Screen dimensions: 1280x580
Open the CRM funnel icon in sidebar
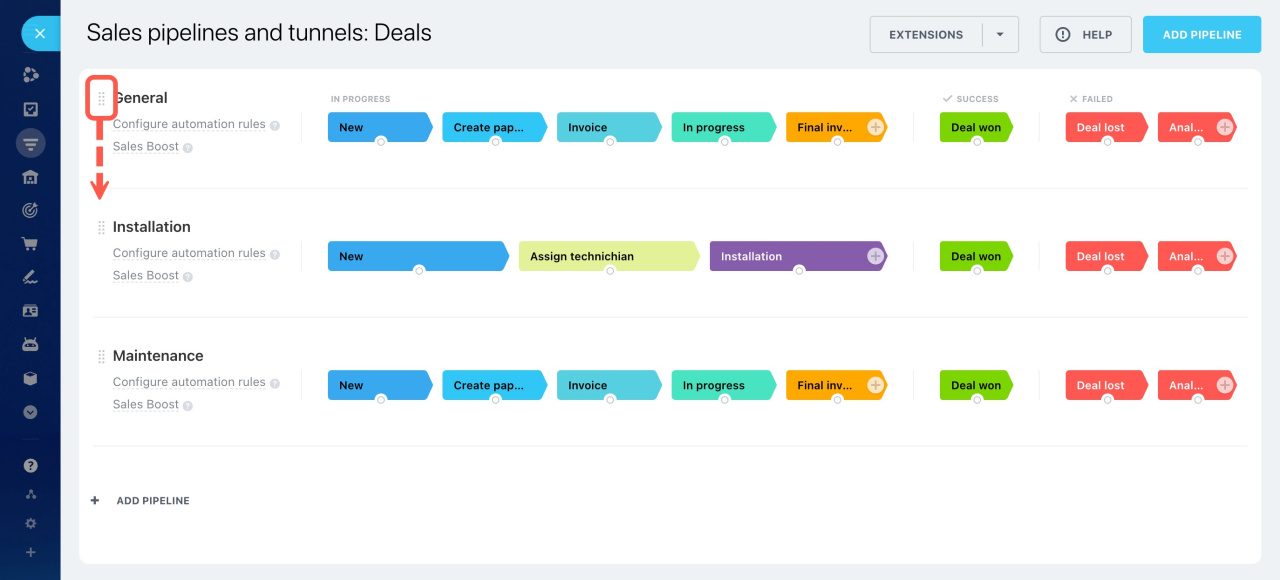tap(30, 144)
